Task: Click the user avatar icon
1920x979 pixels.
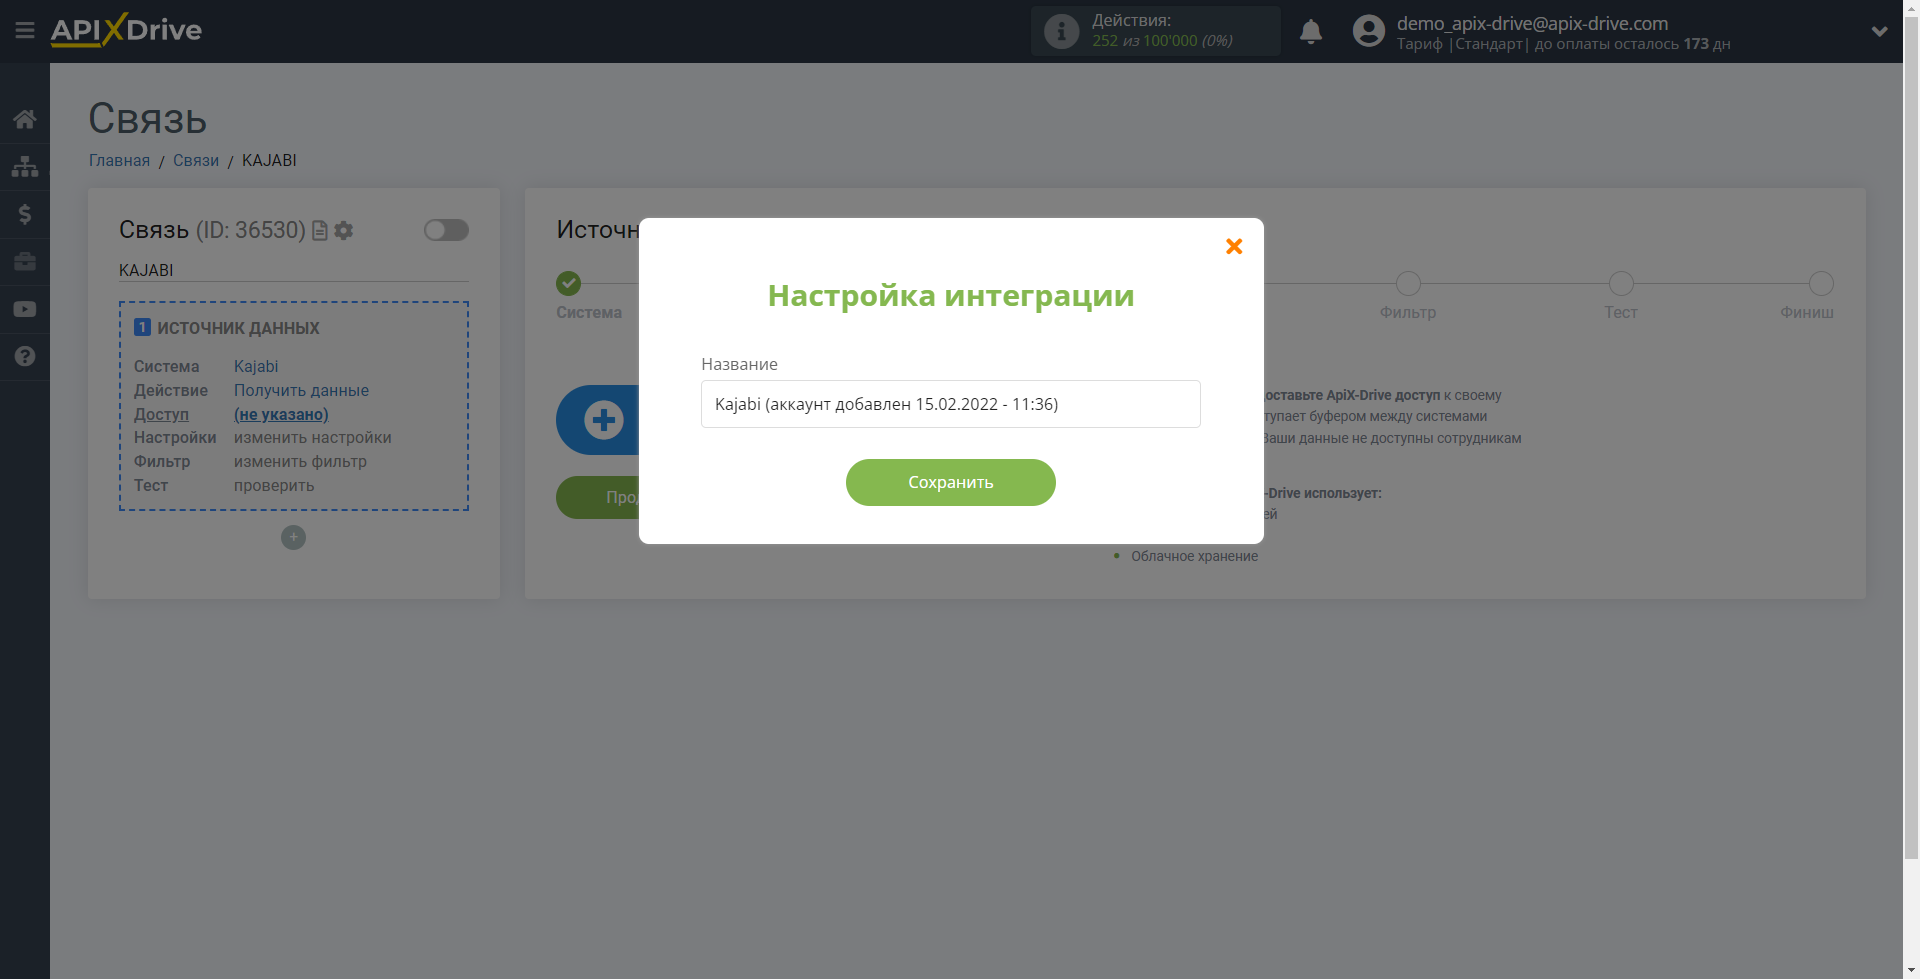Action: [1369, 31]
